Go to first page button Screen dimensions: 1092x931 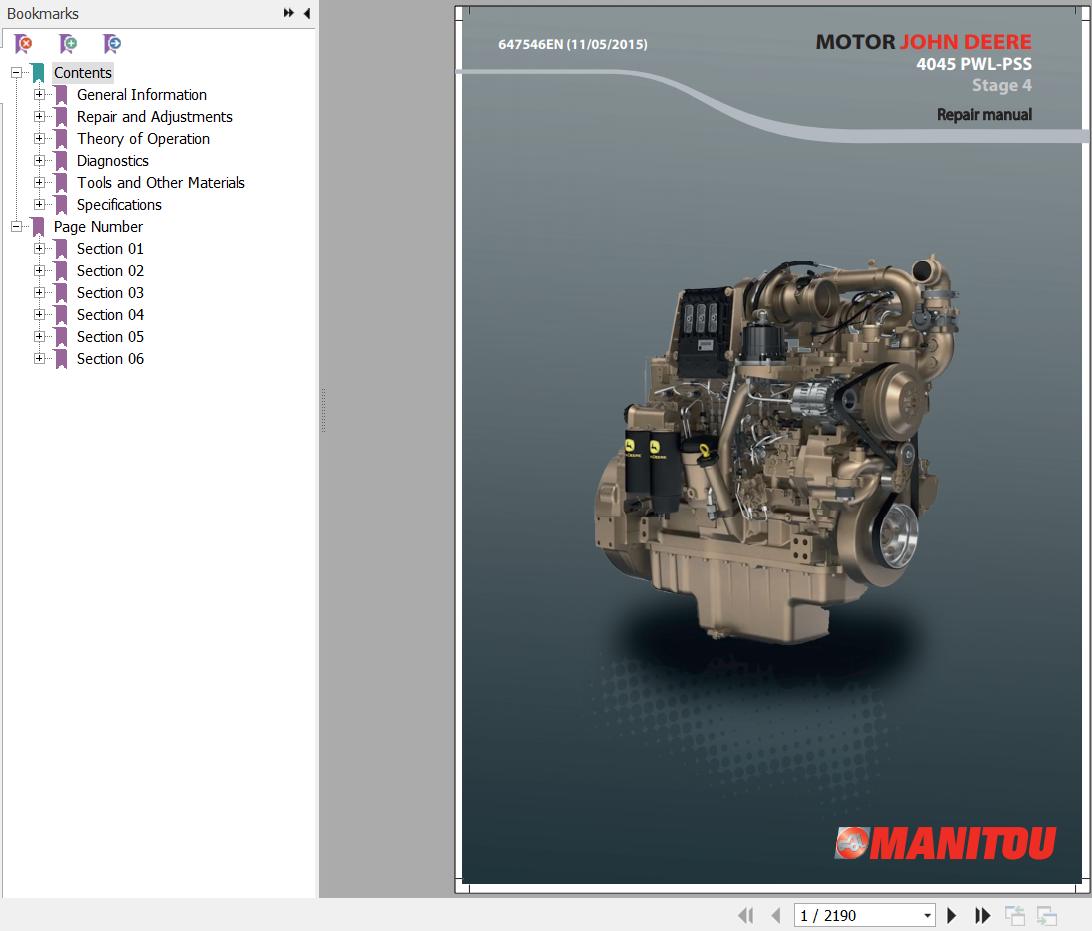(746, 915)
